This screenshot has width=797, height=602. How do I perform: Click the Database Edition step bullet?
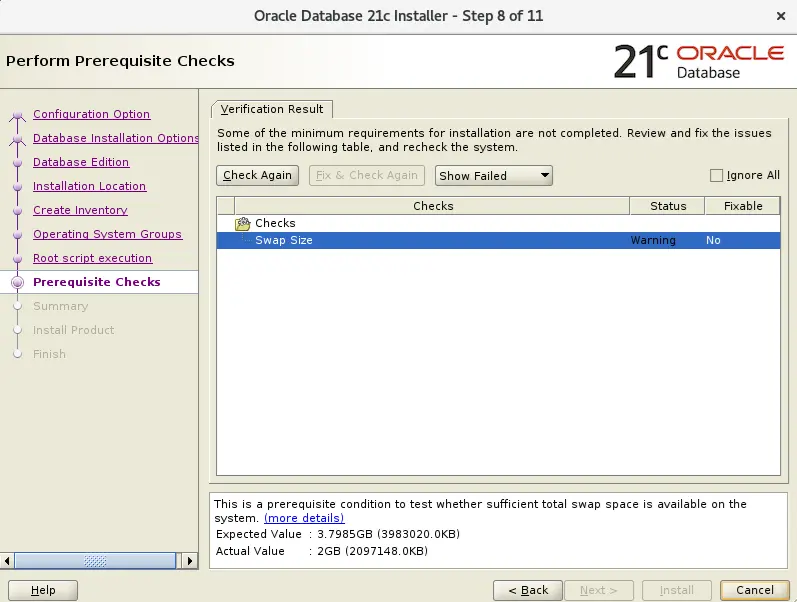[x=17, y=163]
